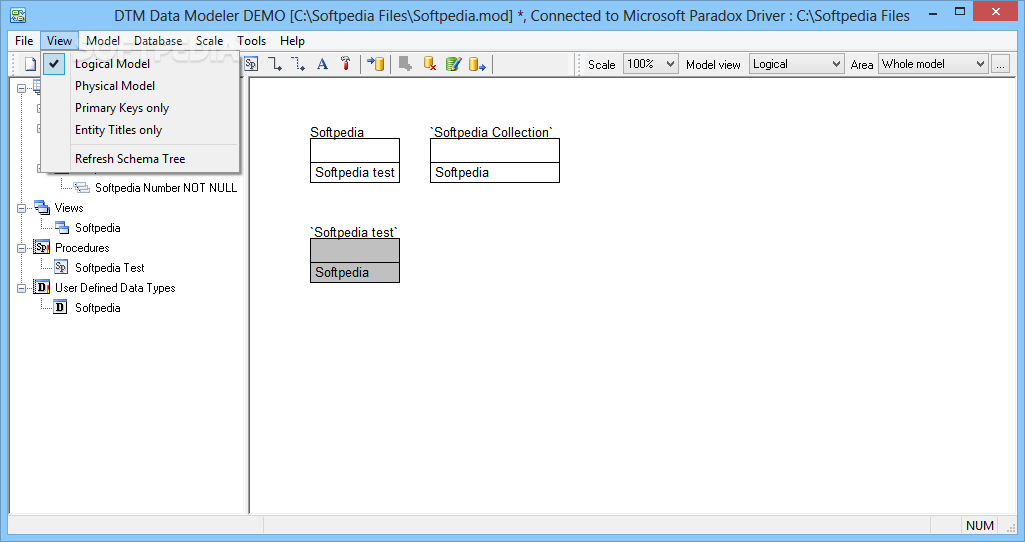Collapse the Procedures tree node
This screenshot has width=1025, height=542.
click(22, 248)
